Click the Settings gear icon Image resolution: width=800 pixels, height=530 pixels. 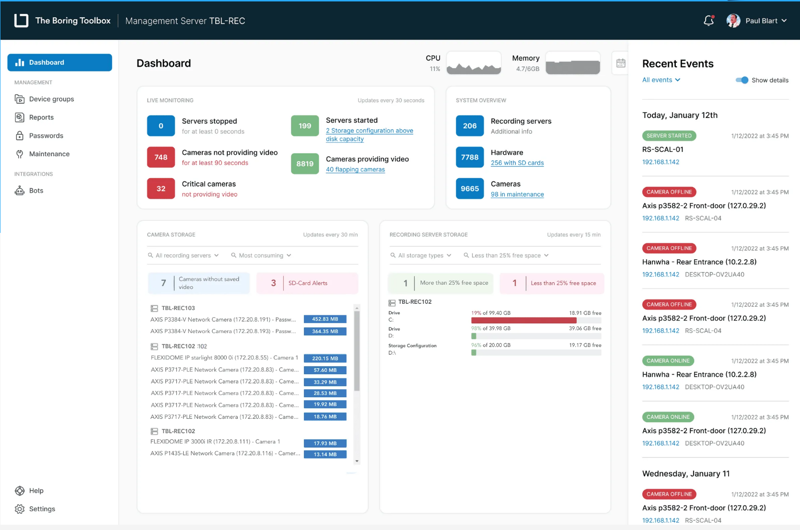point(19,509)
